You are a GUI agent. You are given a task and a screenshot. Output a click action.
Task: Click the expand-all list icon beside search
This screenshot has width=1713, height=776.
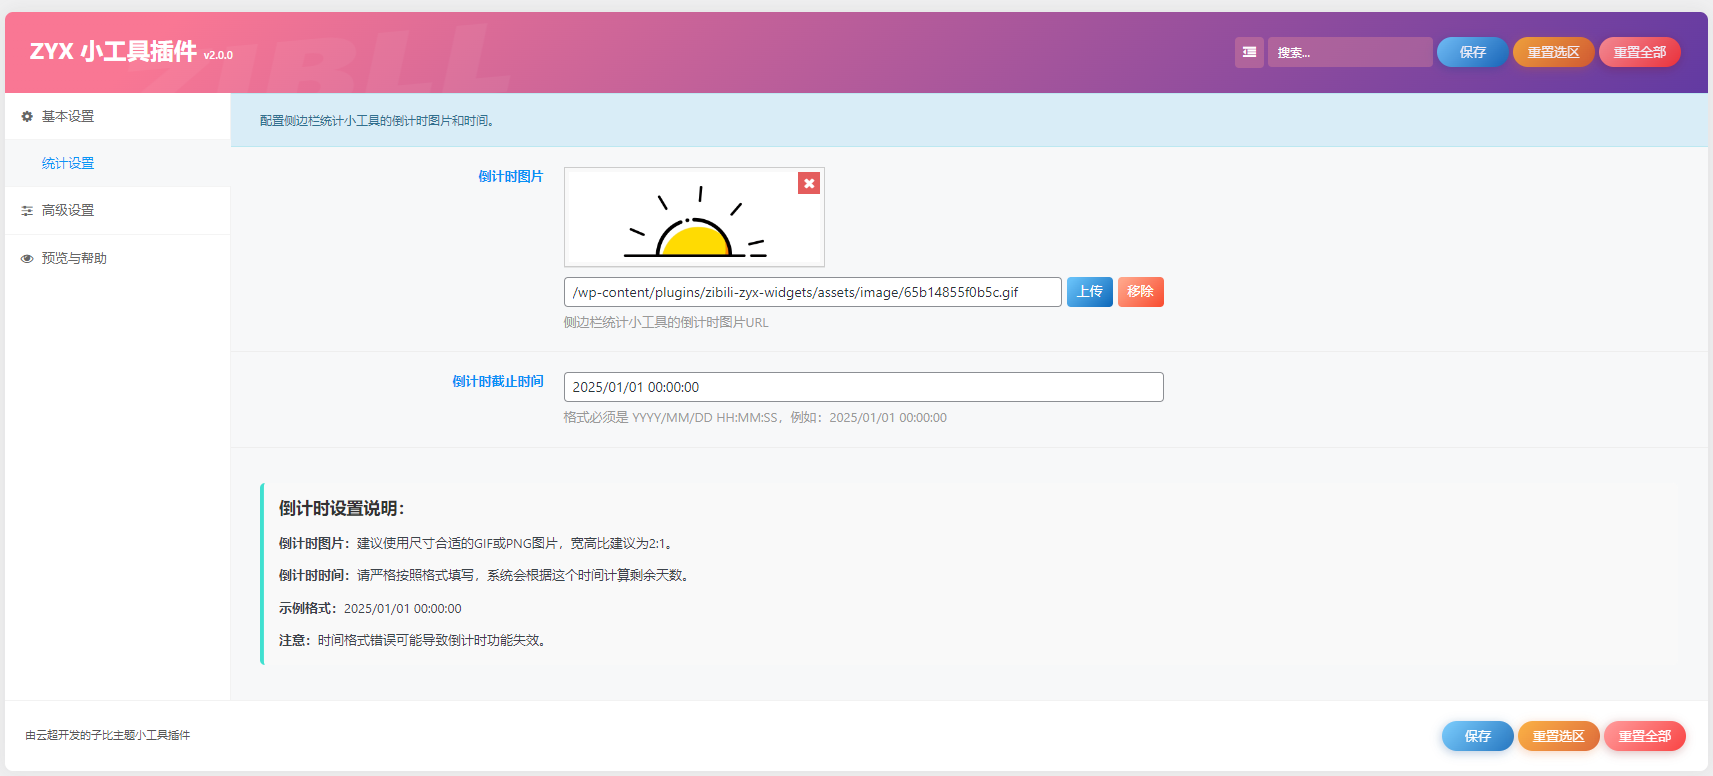1249,52
